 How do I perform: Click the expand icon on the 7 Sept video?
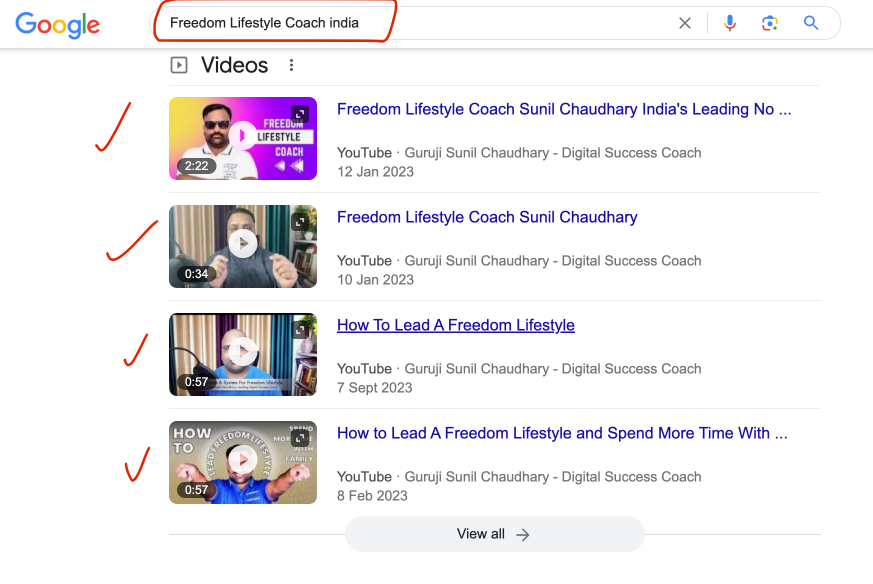(301, 329)
